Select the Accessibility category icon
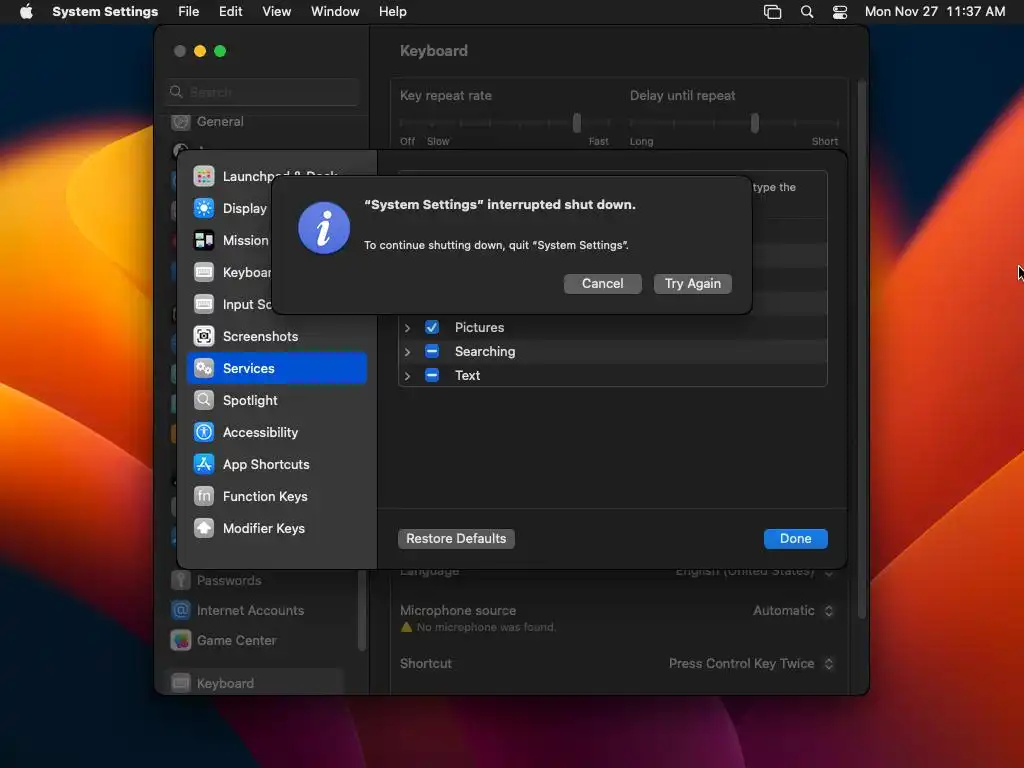 (x=204, y=432)
